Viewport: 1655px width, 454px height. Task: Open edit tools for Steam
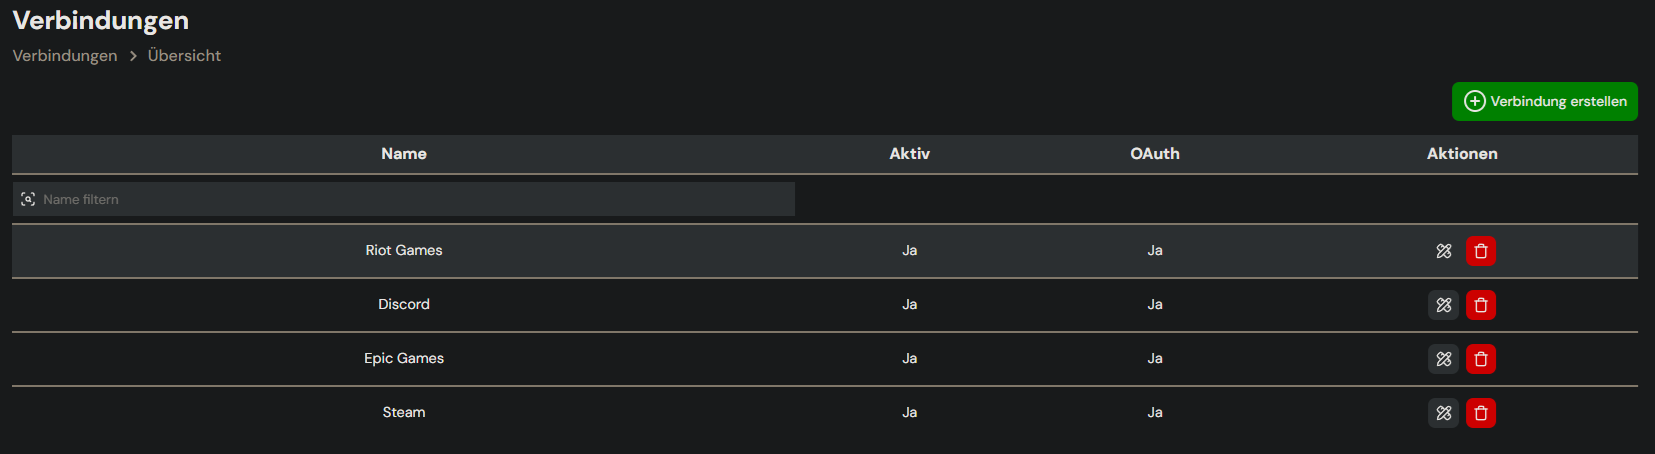click(x=1443, y=413)
